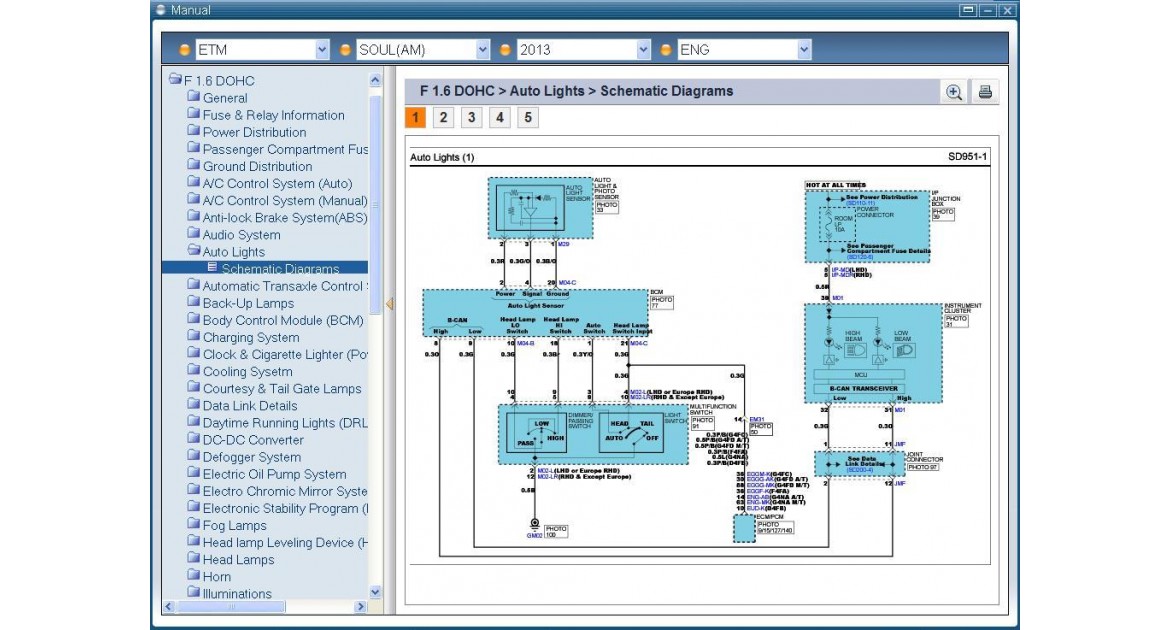This screenshot has height=630, width=1170.
Task: Open A/C Control System (Manual) folder
Action: [x=277, y=201]
